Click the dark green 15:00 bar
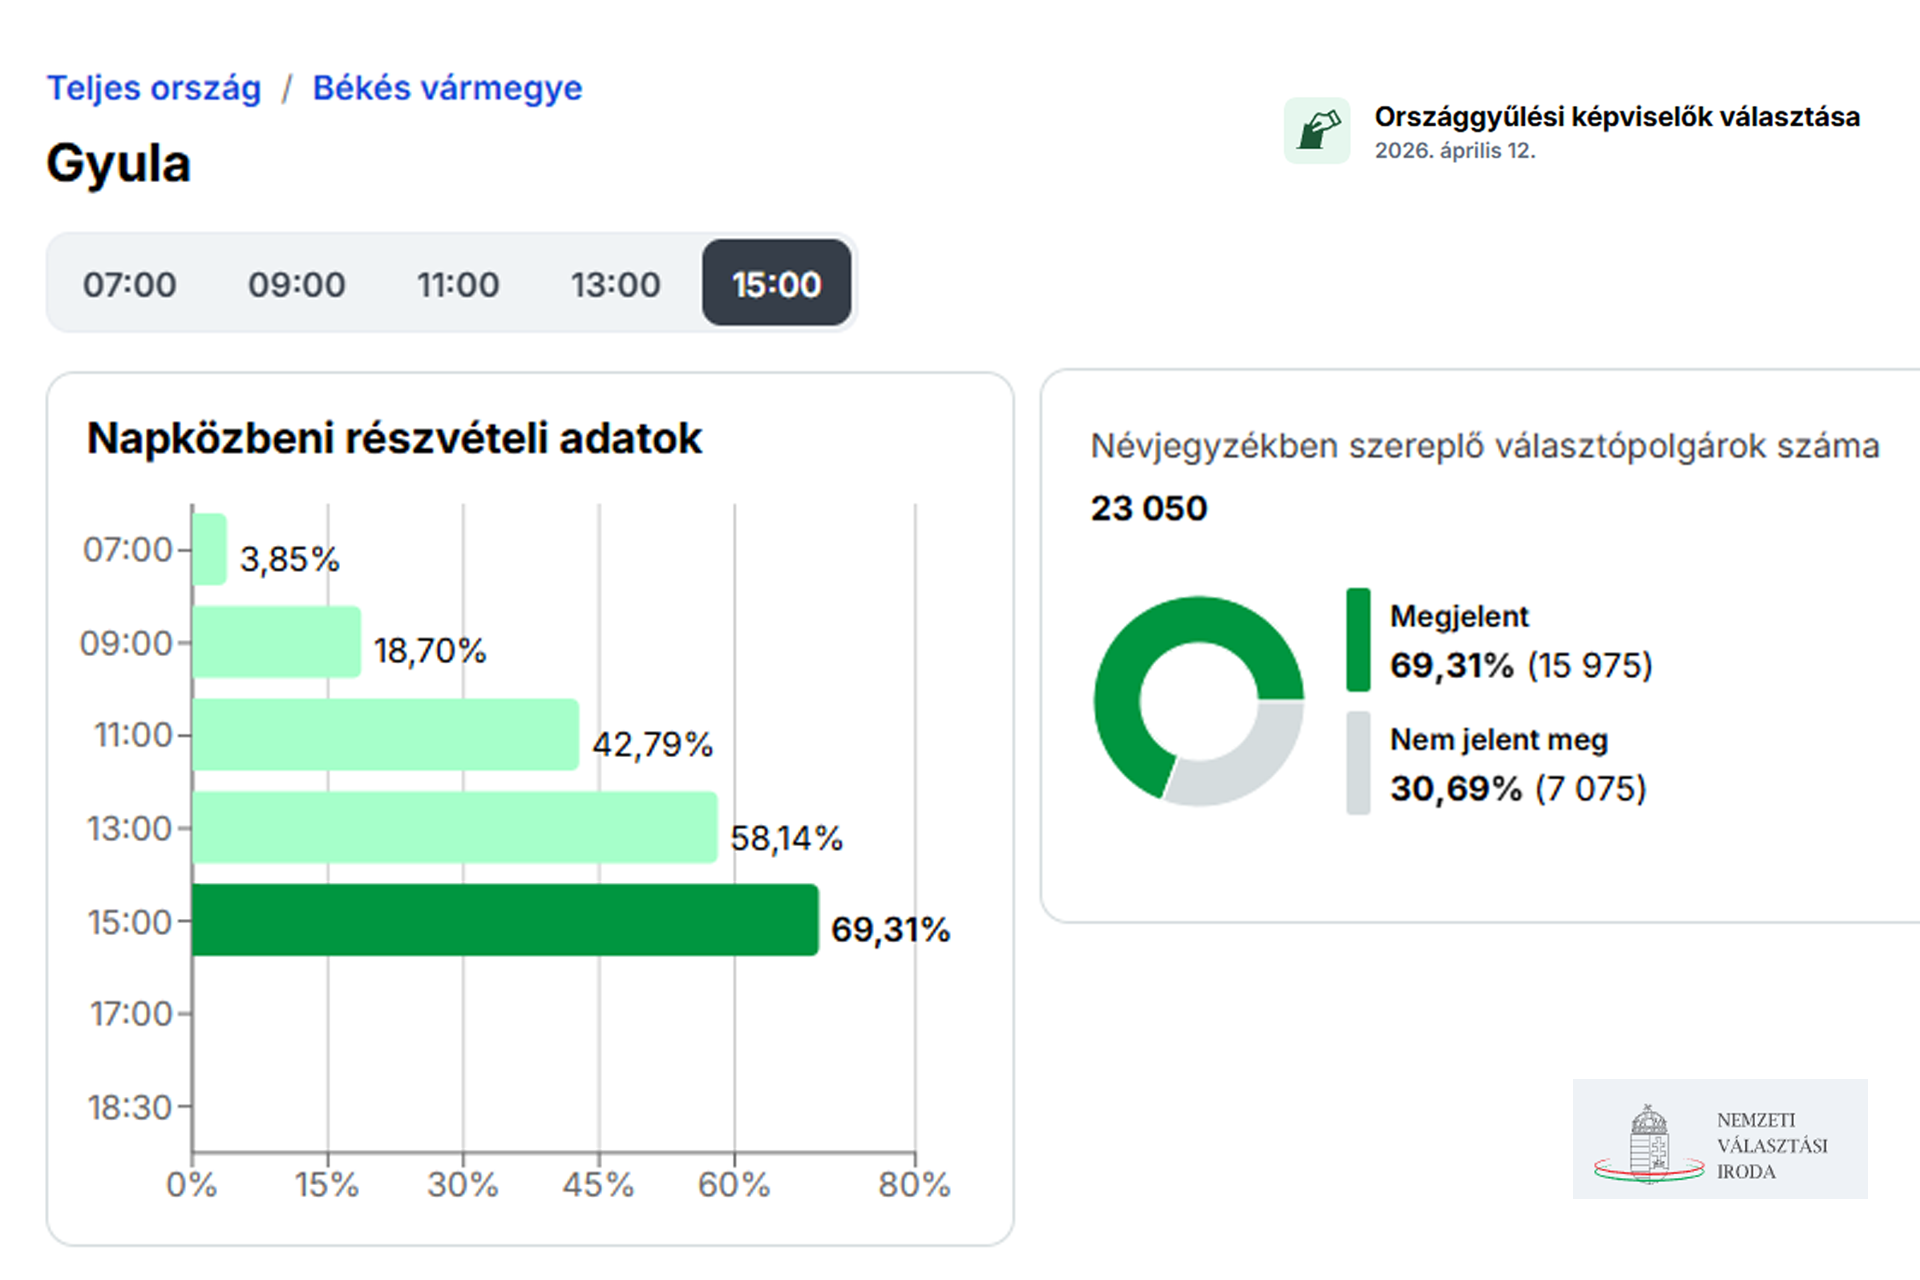 click(x=505, y=920)
